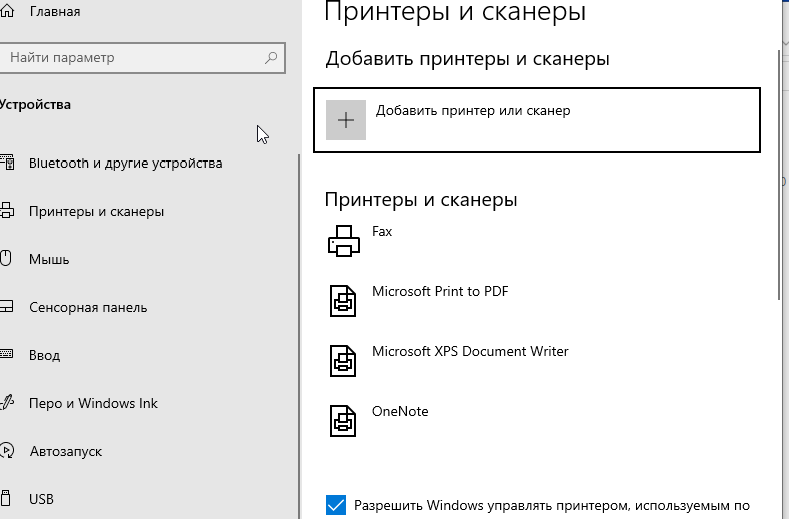Click the plus icon to add printer
Image resolution: width=789 pixels, height=519 pixels.
[346, 120]
